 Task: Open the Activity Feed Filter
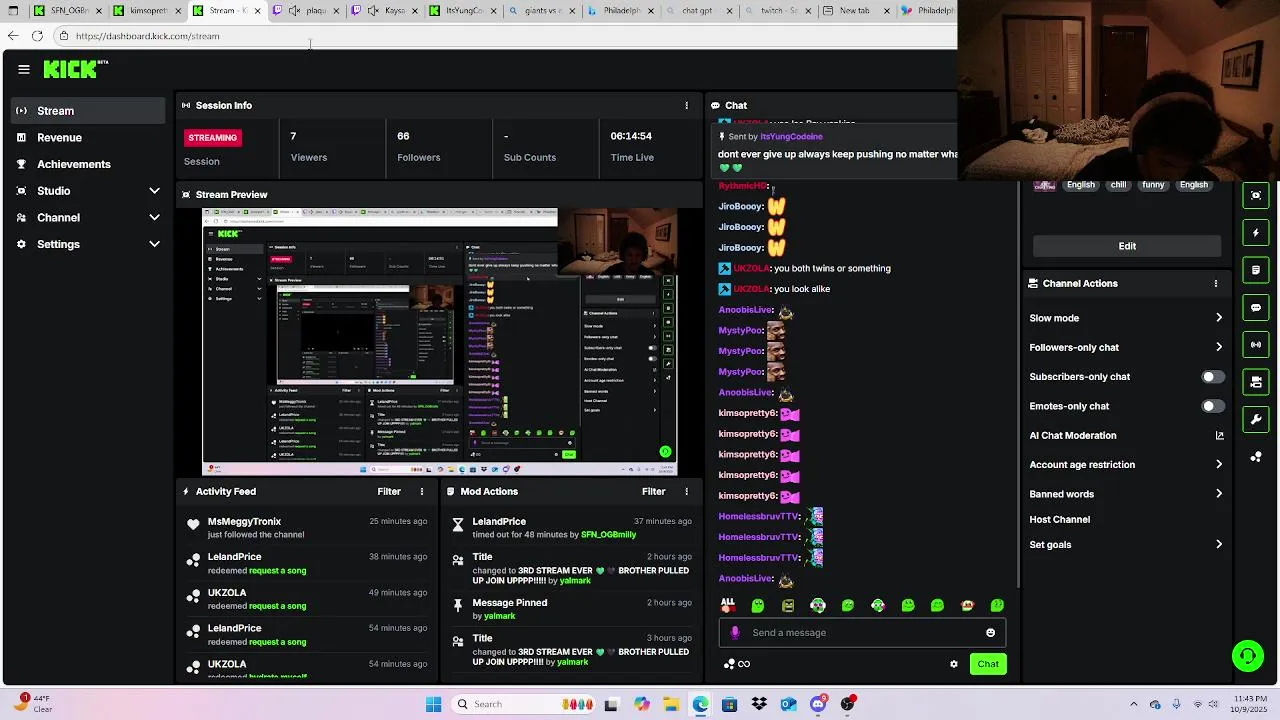point(389,491)
